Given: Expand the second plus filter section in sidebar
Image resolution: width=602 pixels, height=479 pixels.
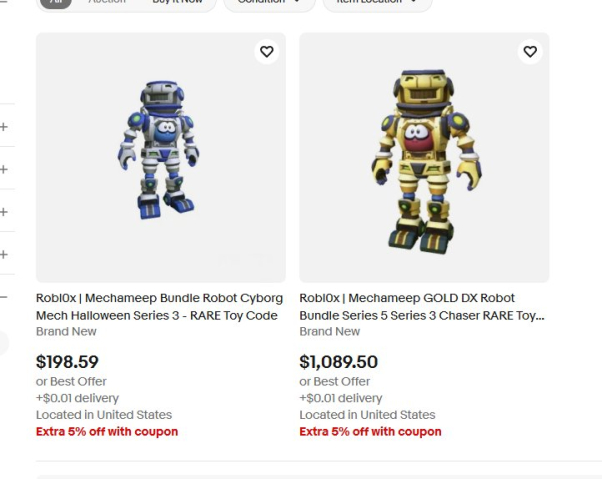Looking at the screenshot, I should [4, 169].
